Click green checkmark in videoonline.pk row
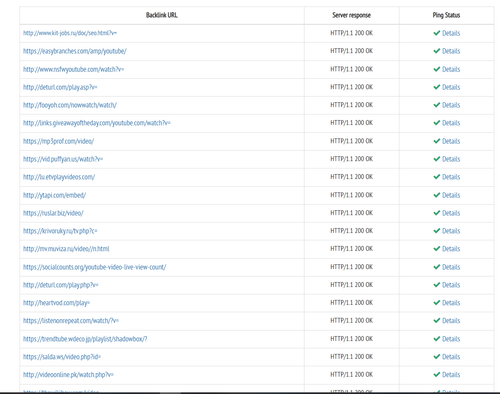 point(437,374)
